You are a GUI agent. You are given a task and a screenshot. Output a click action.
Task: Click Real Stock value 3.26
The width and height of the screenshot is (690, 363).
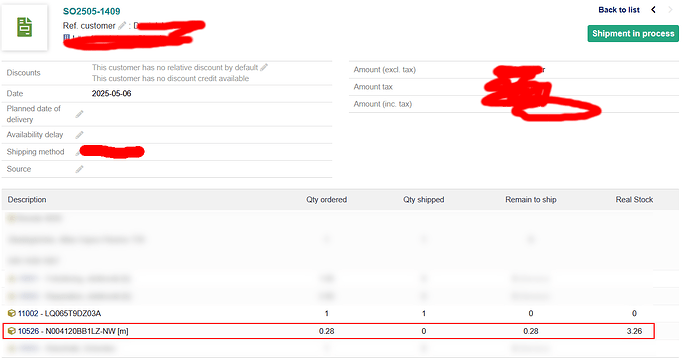click(634, 331)
